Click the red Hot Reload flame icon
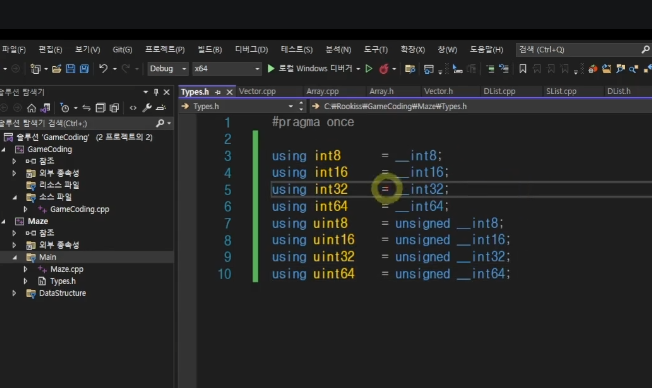This screenshot has height=388, width=652. [383, 69]
